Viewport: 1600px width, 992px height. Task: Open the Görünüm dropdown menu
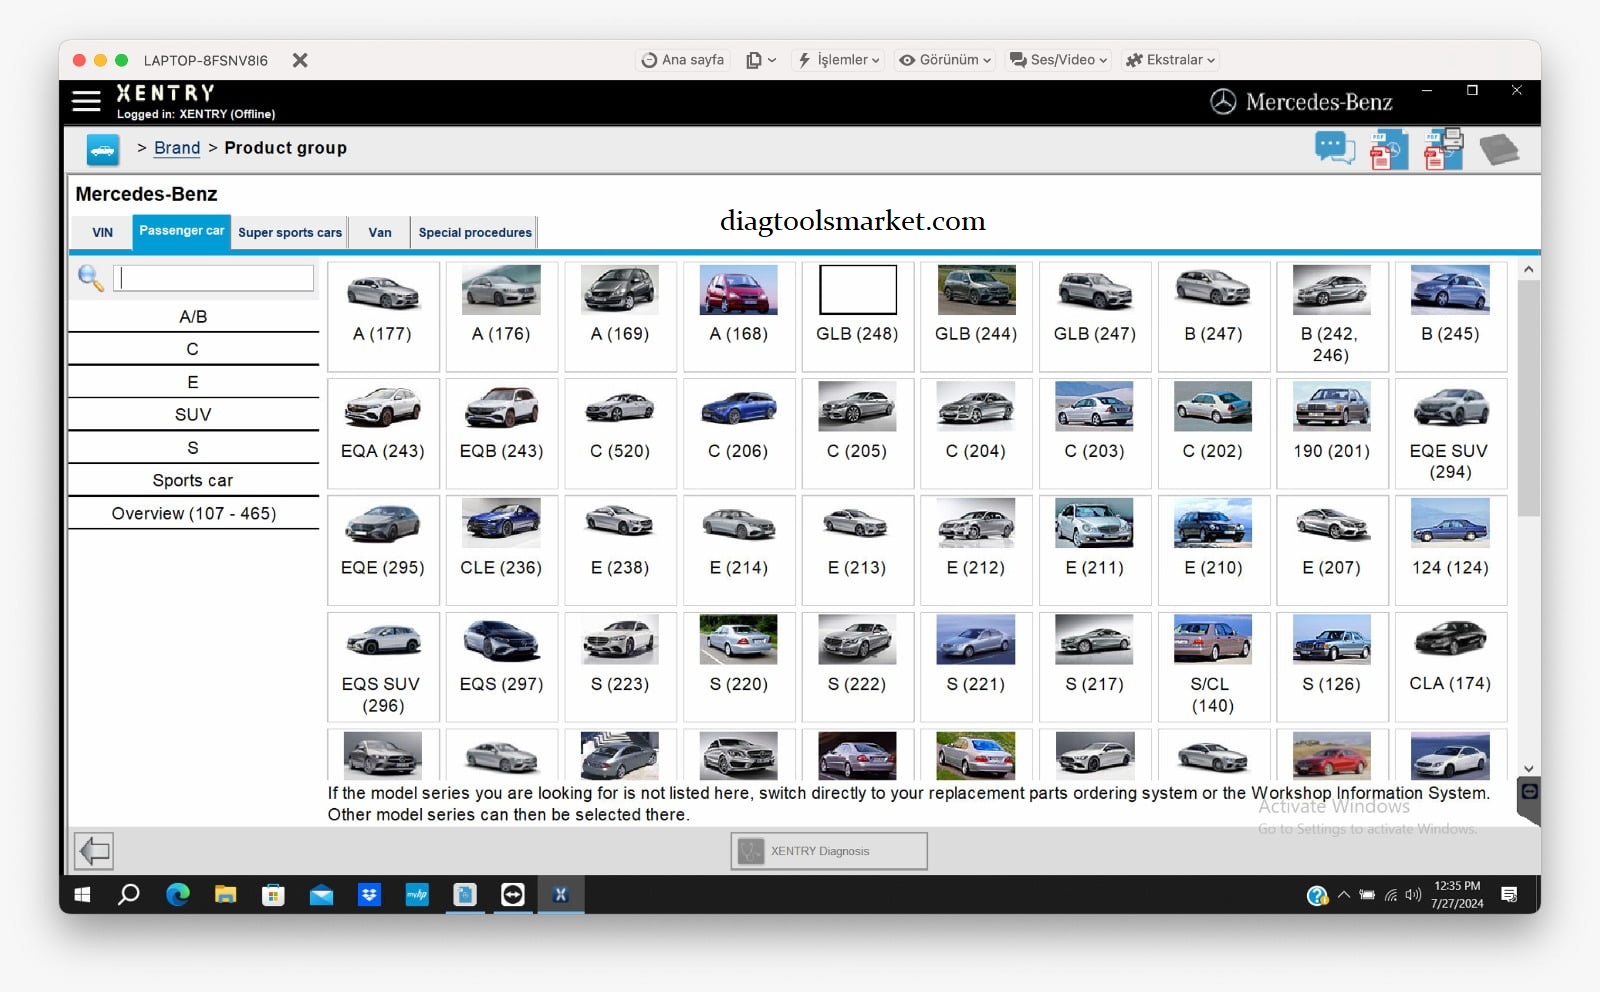pyautogui.click(x=945, y=60)
